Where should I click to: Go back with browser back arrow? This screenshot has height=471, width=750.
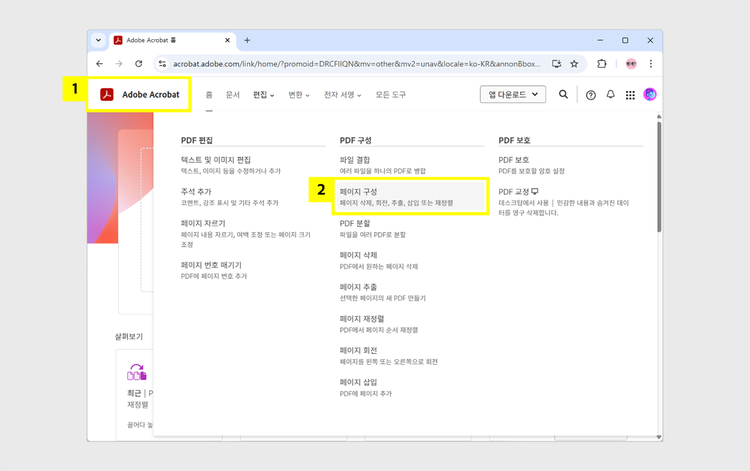99,64
